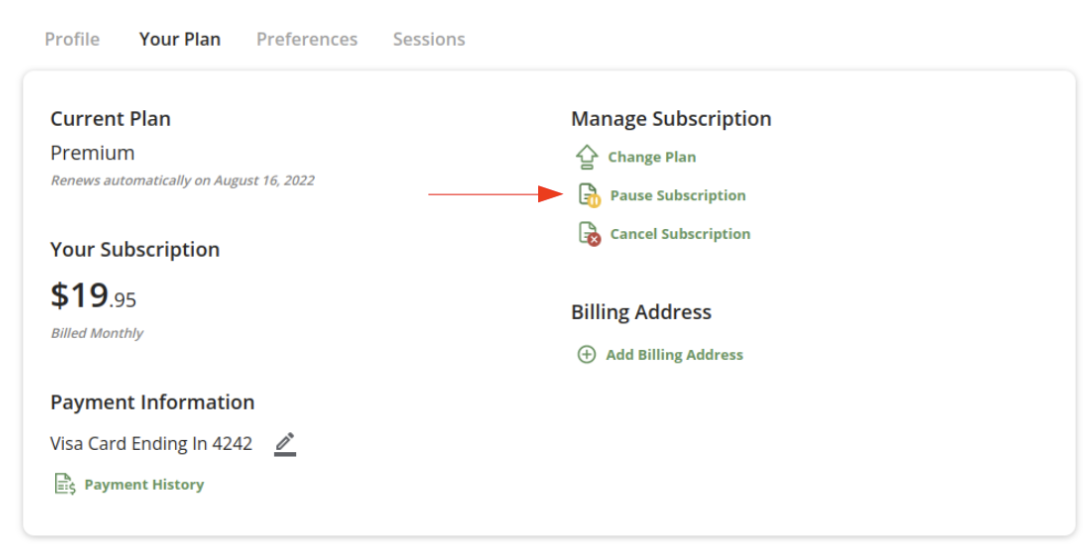Click the plus circle icon beside Add Billing Address
The height and width of the screenshot is (549, 1083).
(586, 355)
